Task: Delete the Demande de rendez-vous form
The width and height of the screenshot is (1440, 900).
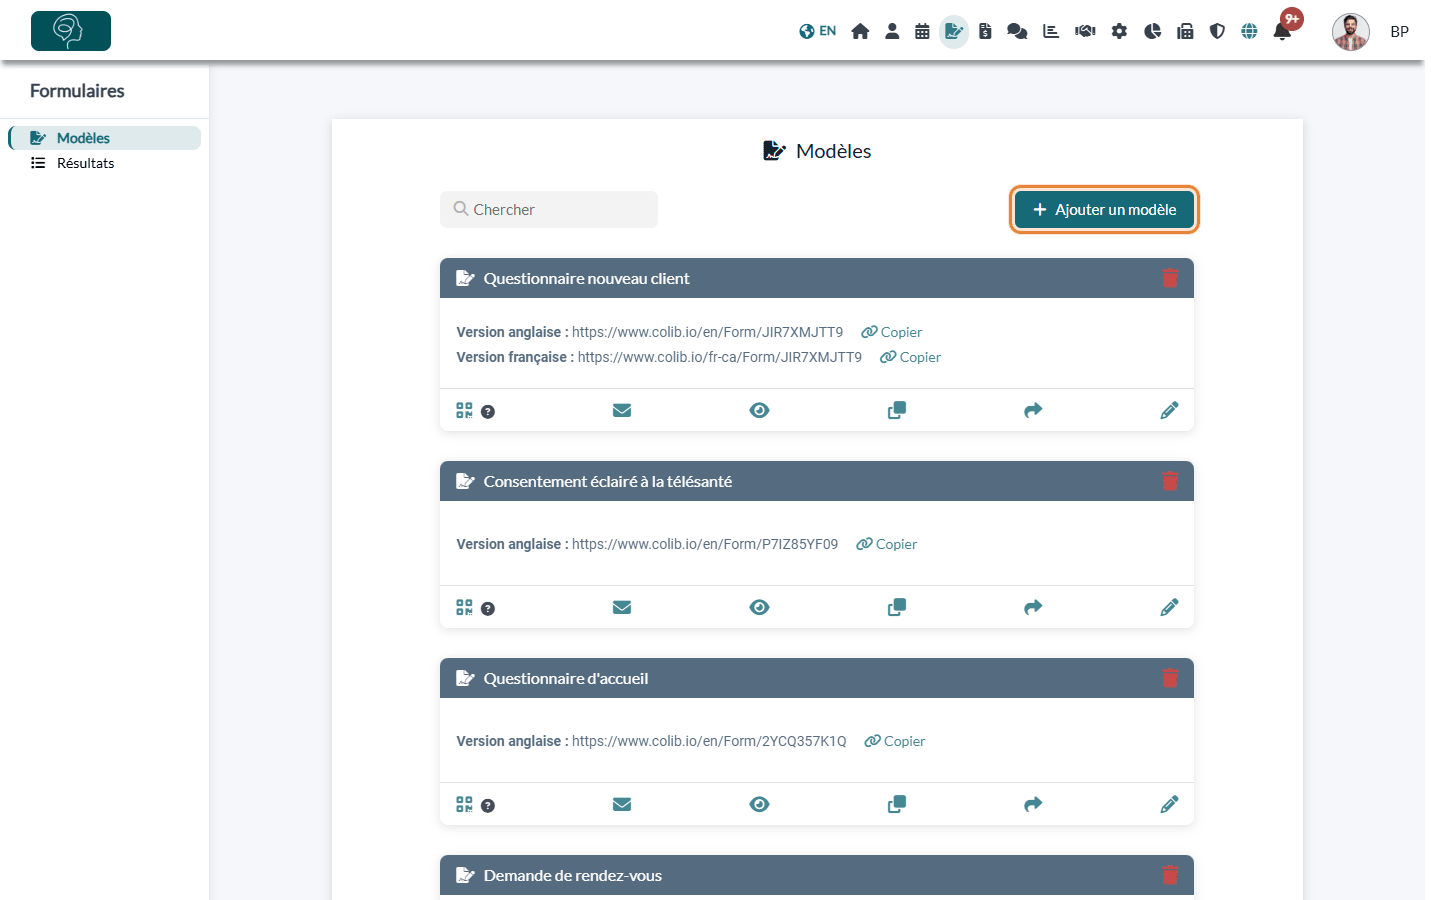Action: 1170,875
